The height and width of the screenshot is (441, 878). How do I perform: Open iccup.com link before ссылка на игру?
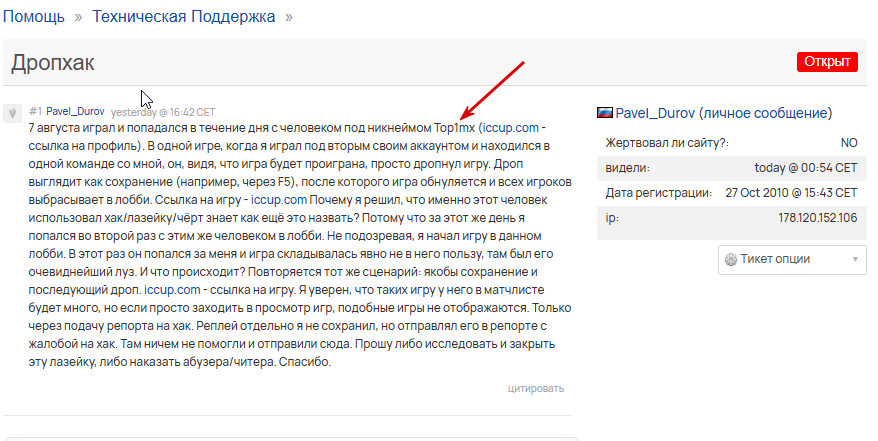pyautogui.click(x=172, y=290)
